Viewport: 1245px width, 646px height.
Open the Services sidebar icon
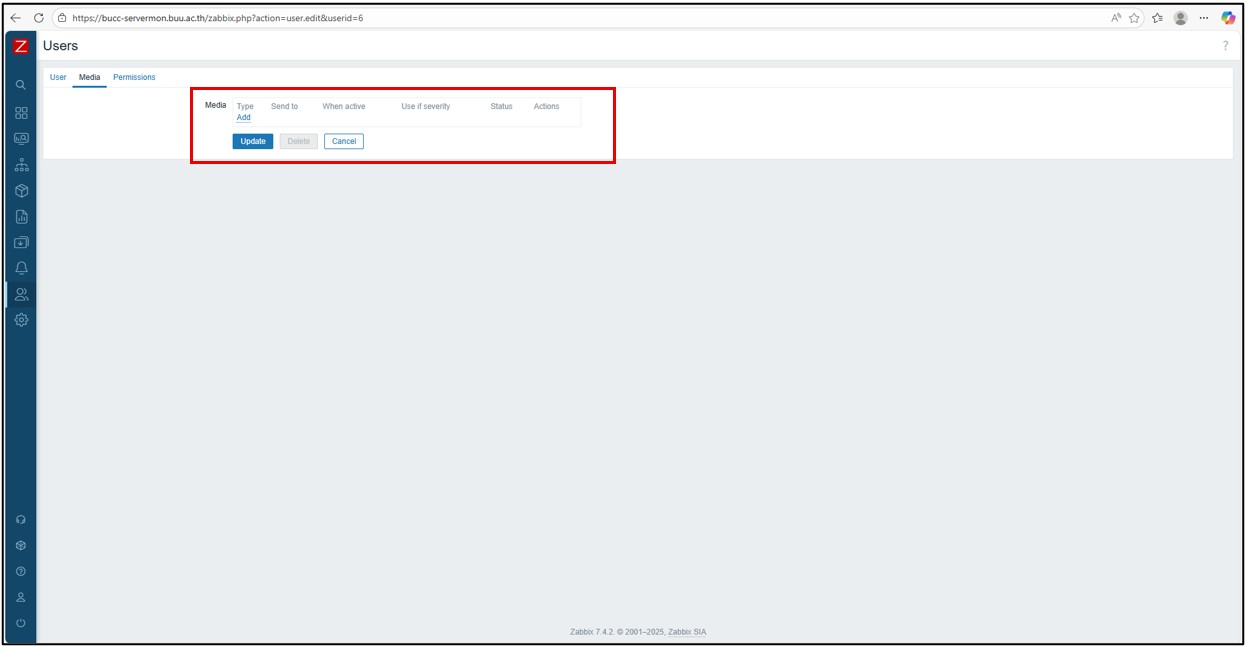[21, 165]
